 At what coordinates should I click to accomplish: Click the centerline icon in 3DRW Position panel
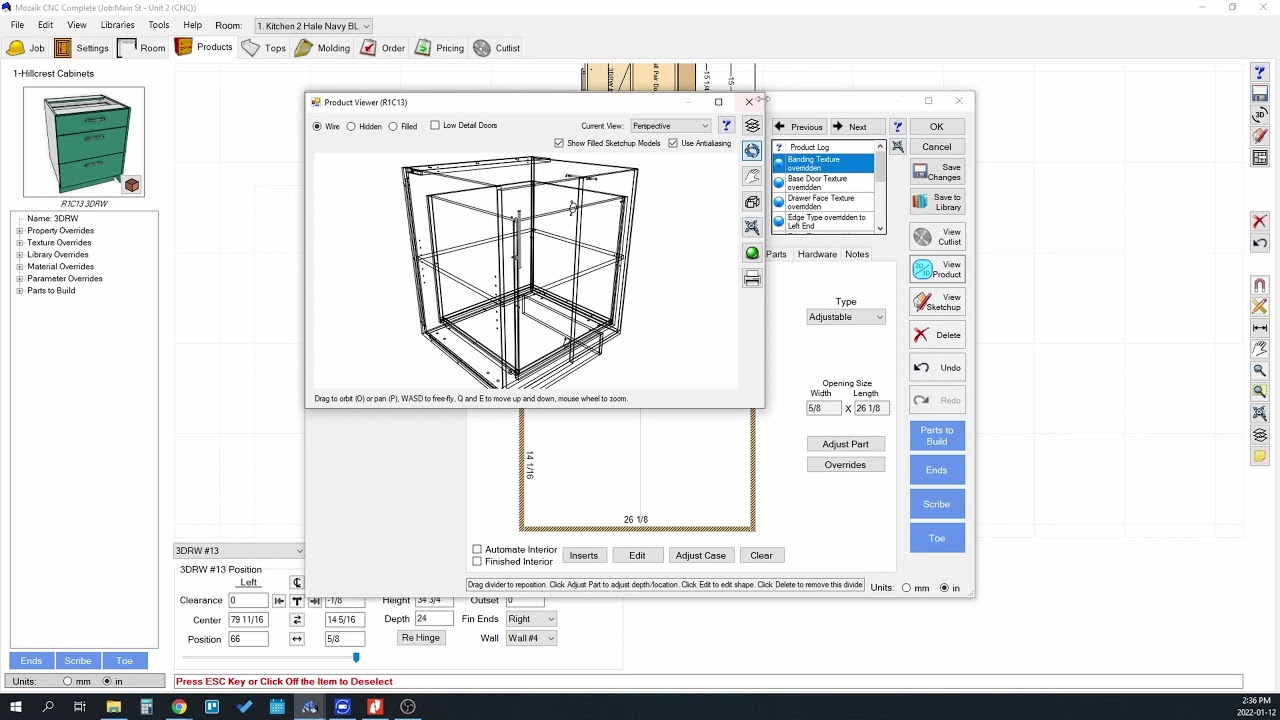pyautogui.click(x=297, y=583)
